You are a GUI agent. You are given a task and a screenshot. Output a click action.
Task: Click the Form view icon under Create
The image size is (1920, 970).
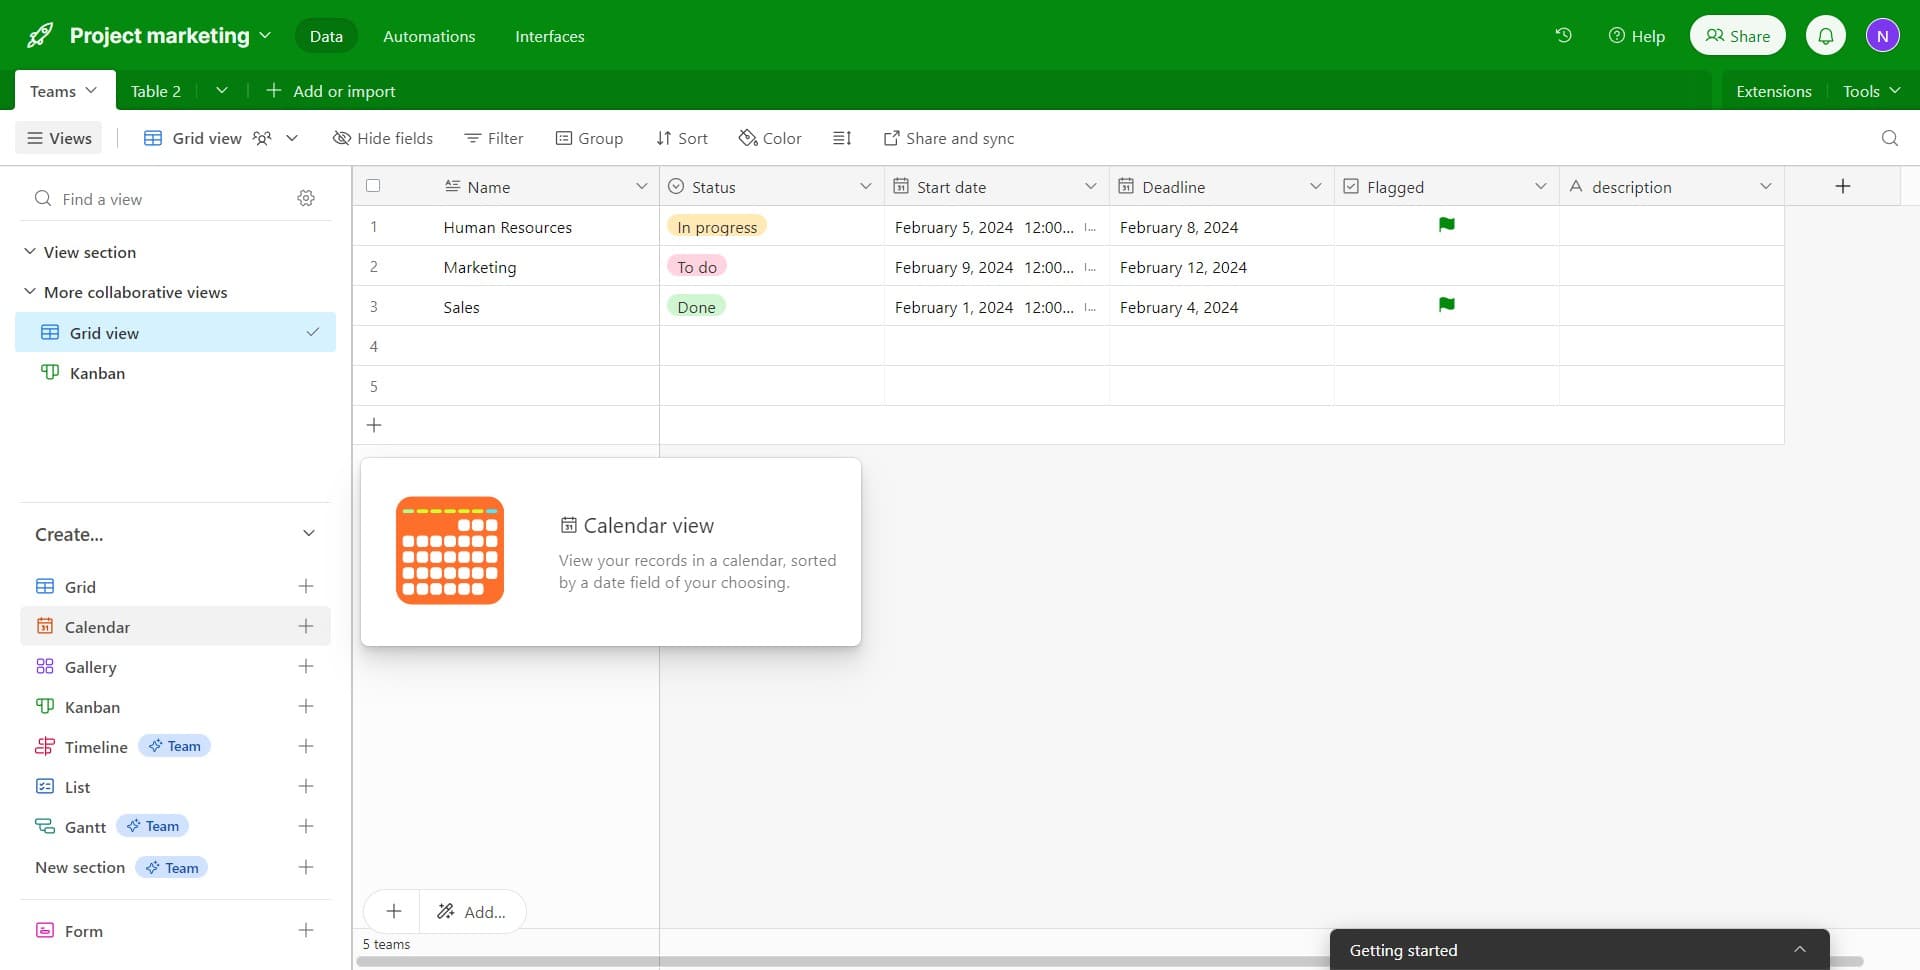[46, 930]
